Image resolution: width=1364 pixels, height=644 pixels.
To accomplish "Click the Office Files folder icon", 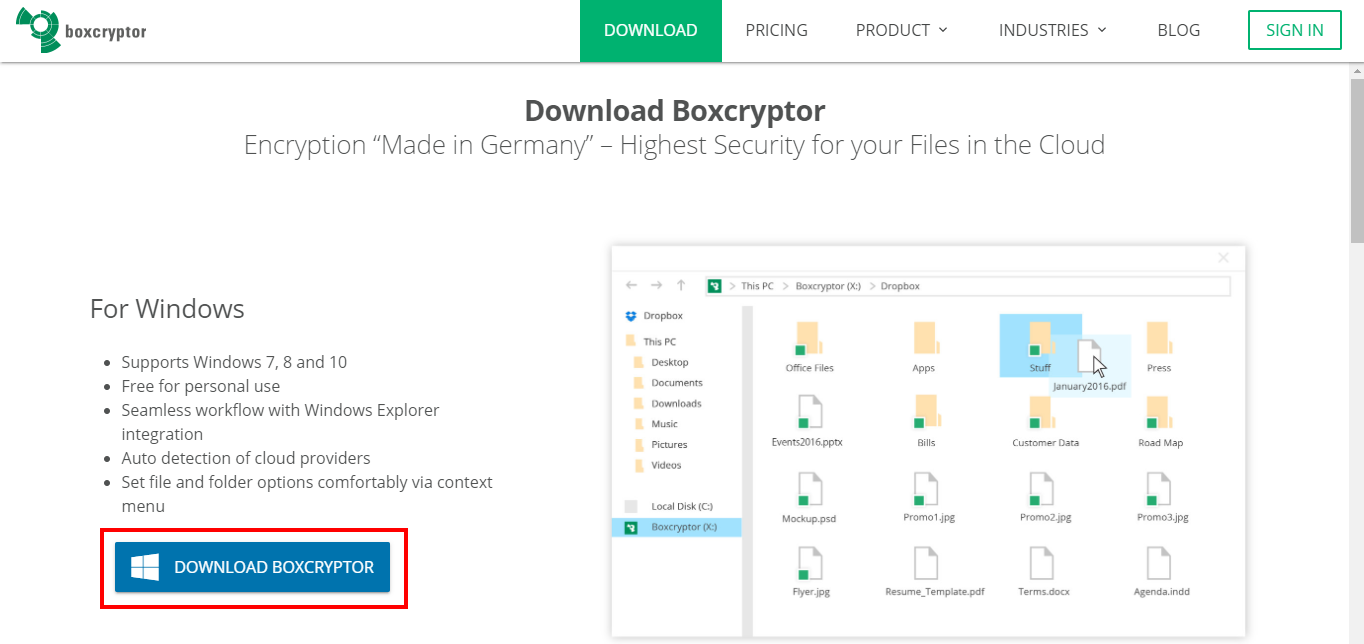I will tap(808, 339).
